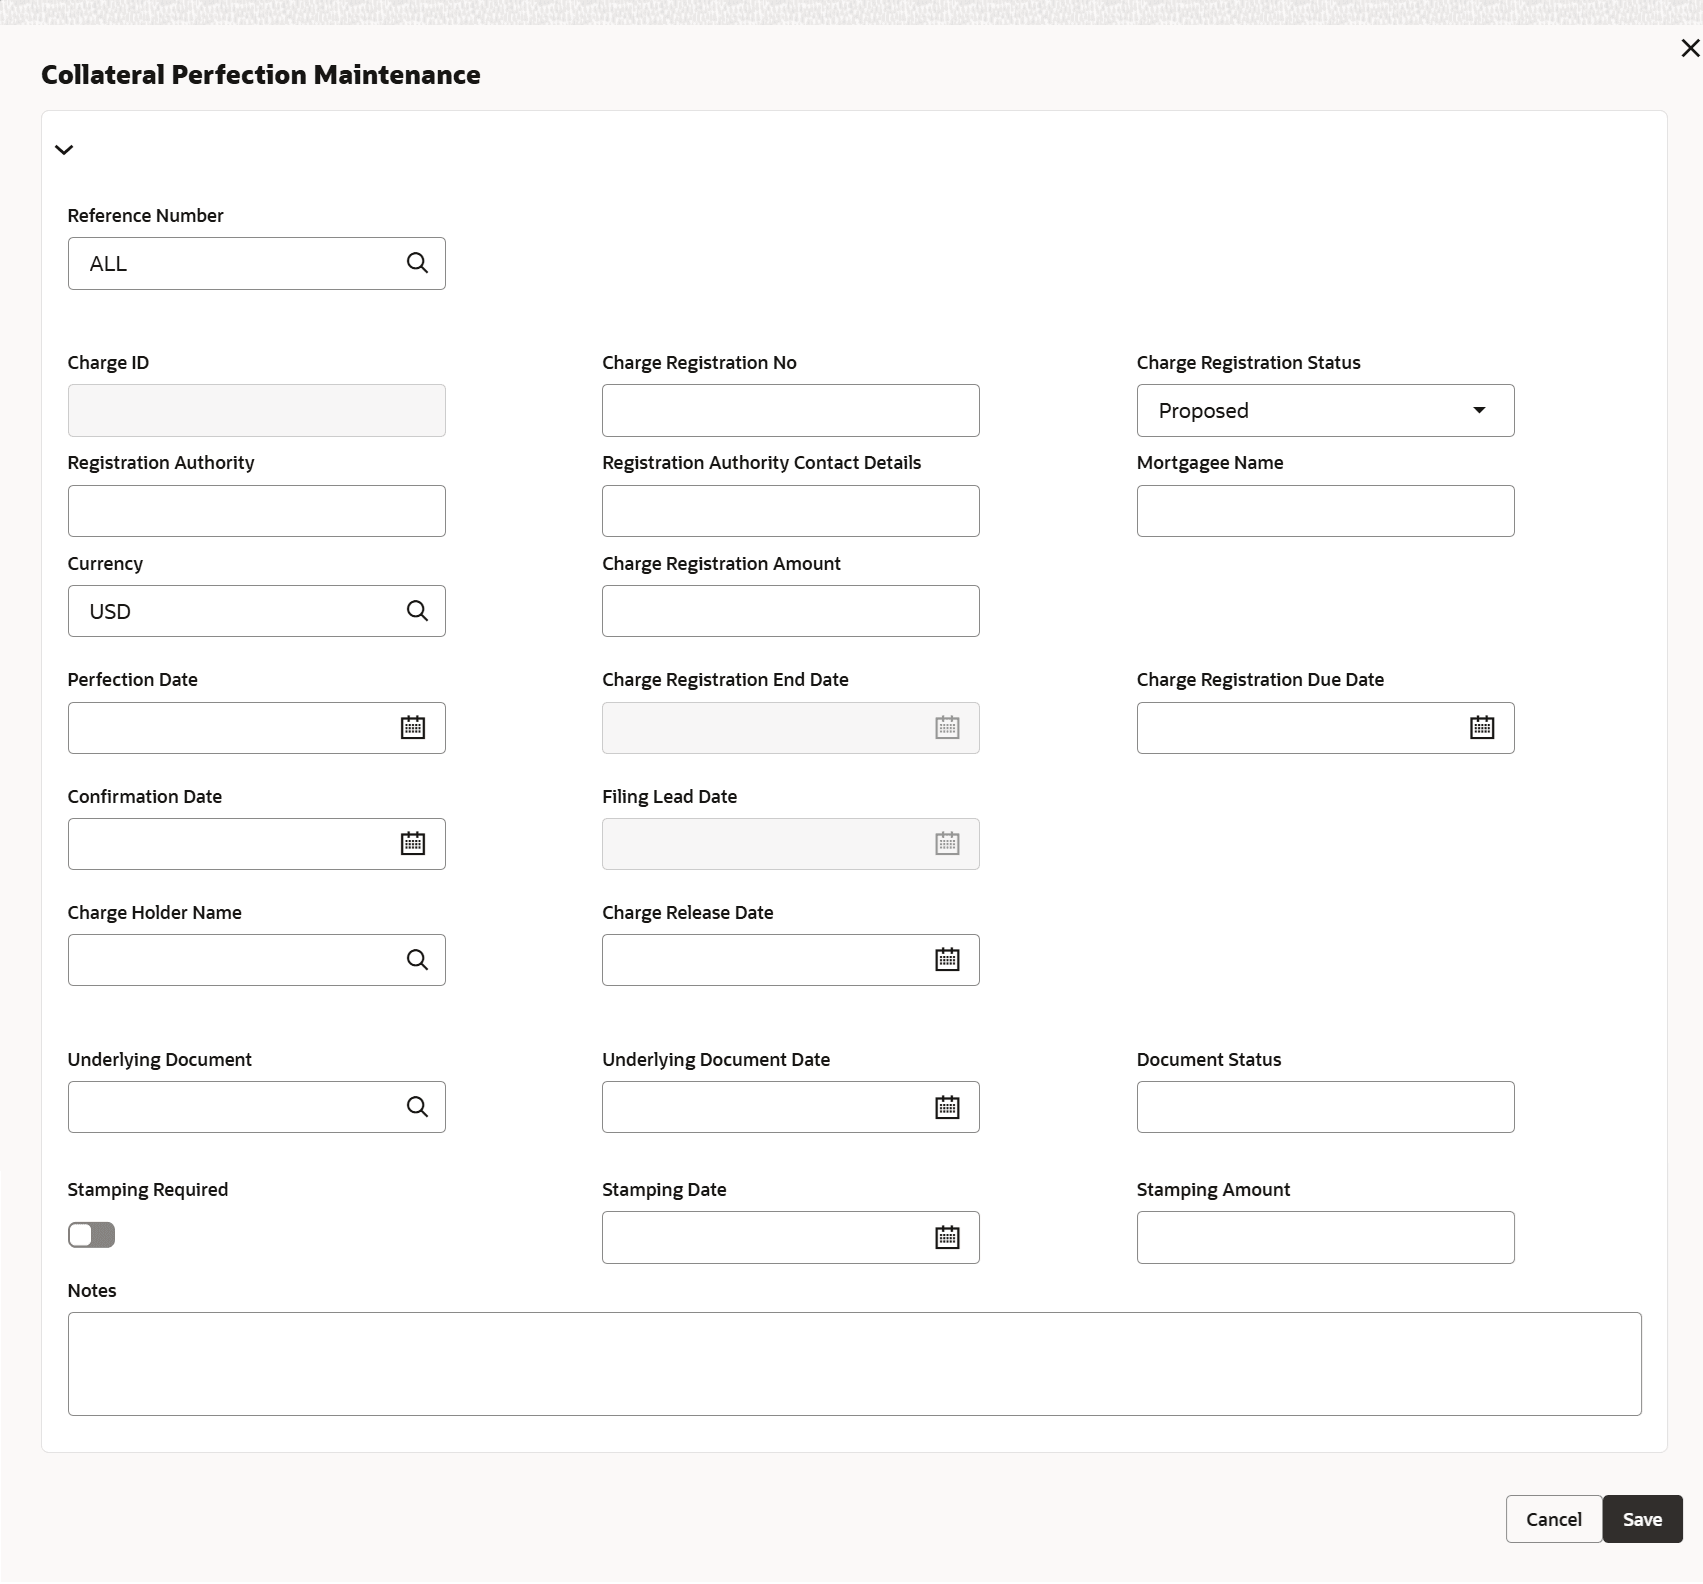This screenshot has height=1584, width=1703.
Task: Focus the Charge Registration No field
Action: (790, 411)
